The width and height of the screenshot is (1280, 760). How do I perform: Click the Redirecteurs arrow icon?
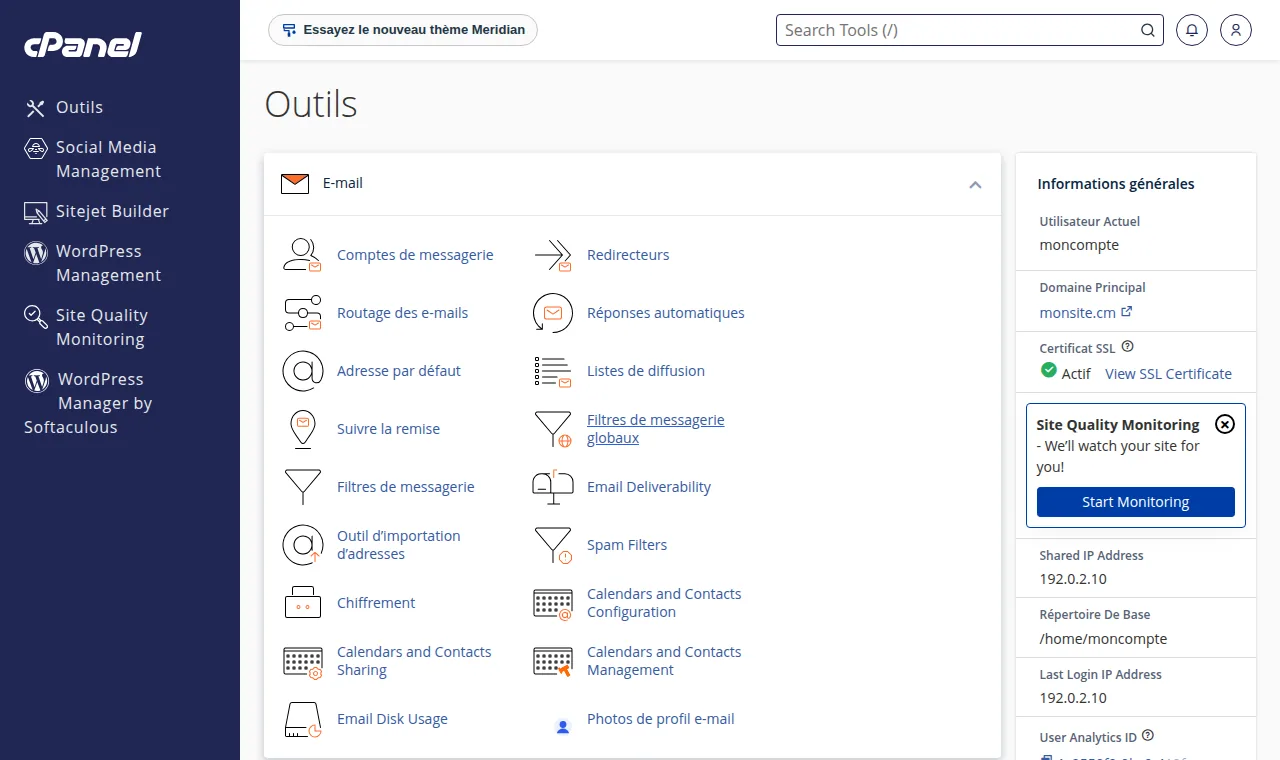(x=552, y=255)
